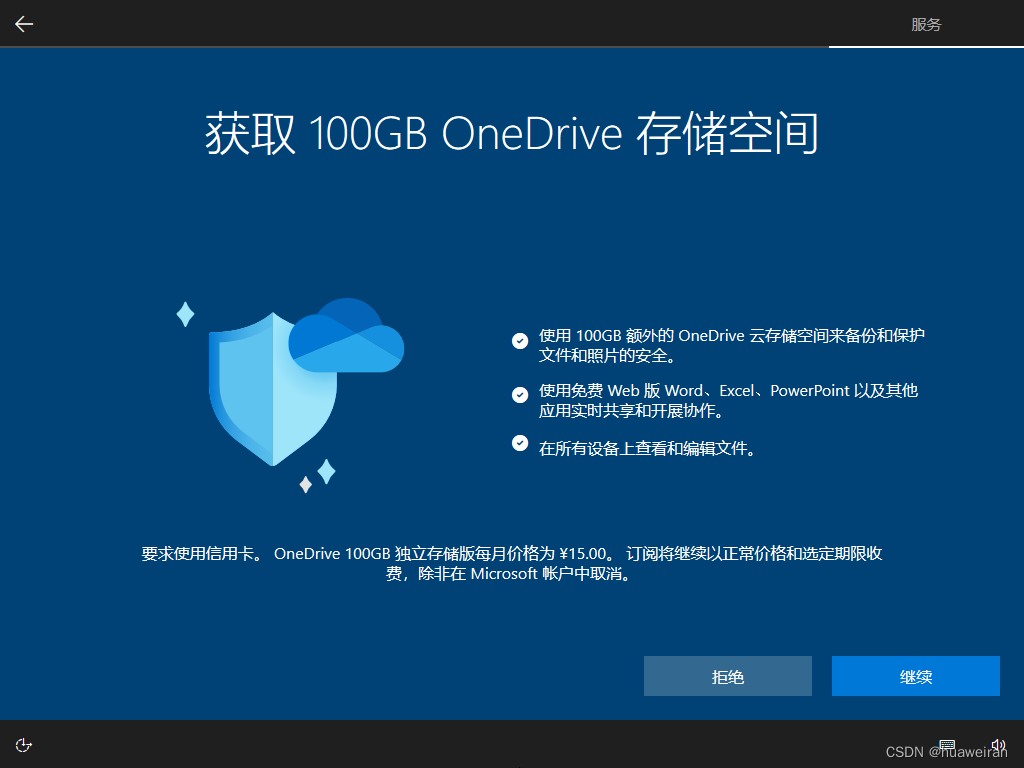Click the 拒绝 button

(x=728, y=676)
